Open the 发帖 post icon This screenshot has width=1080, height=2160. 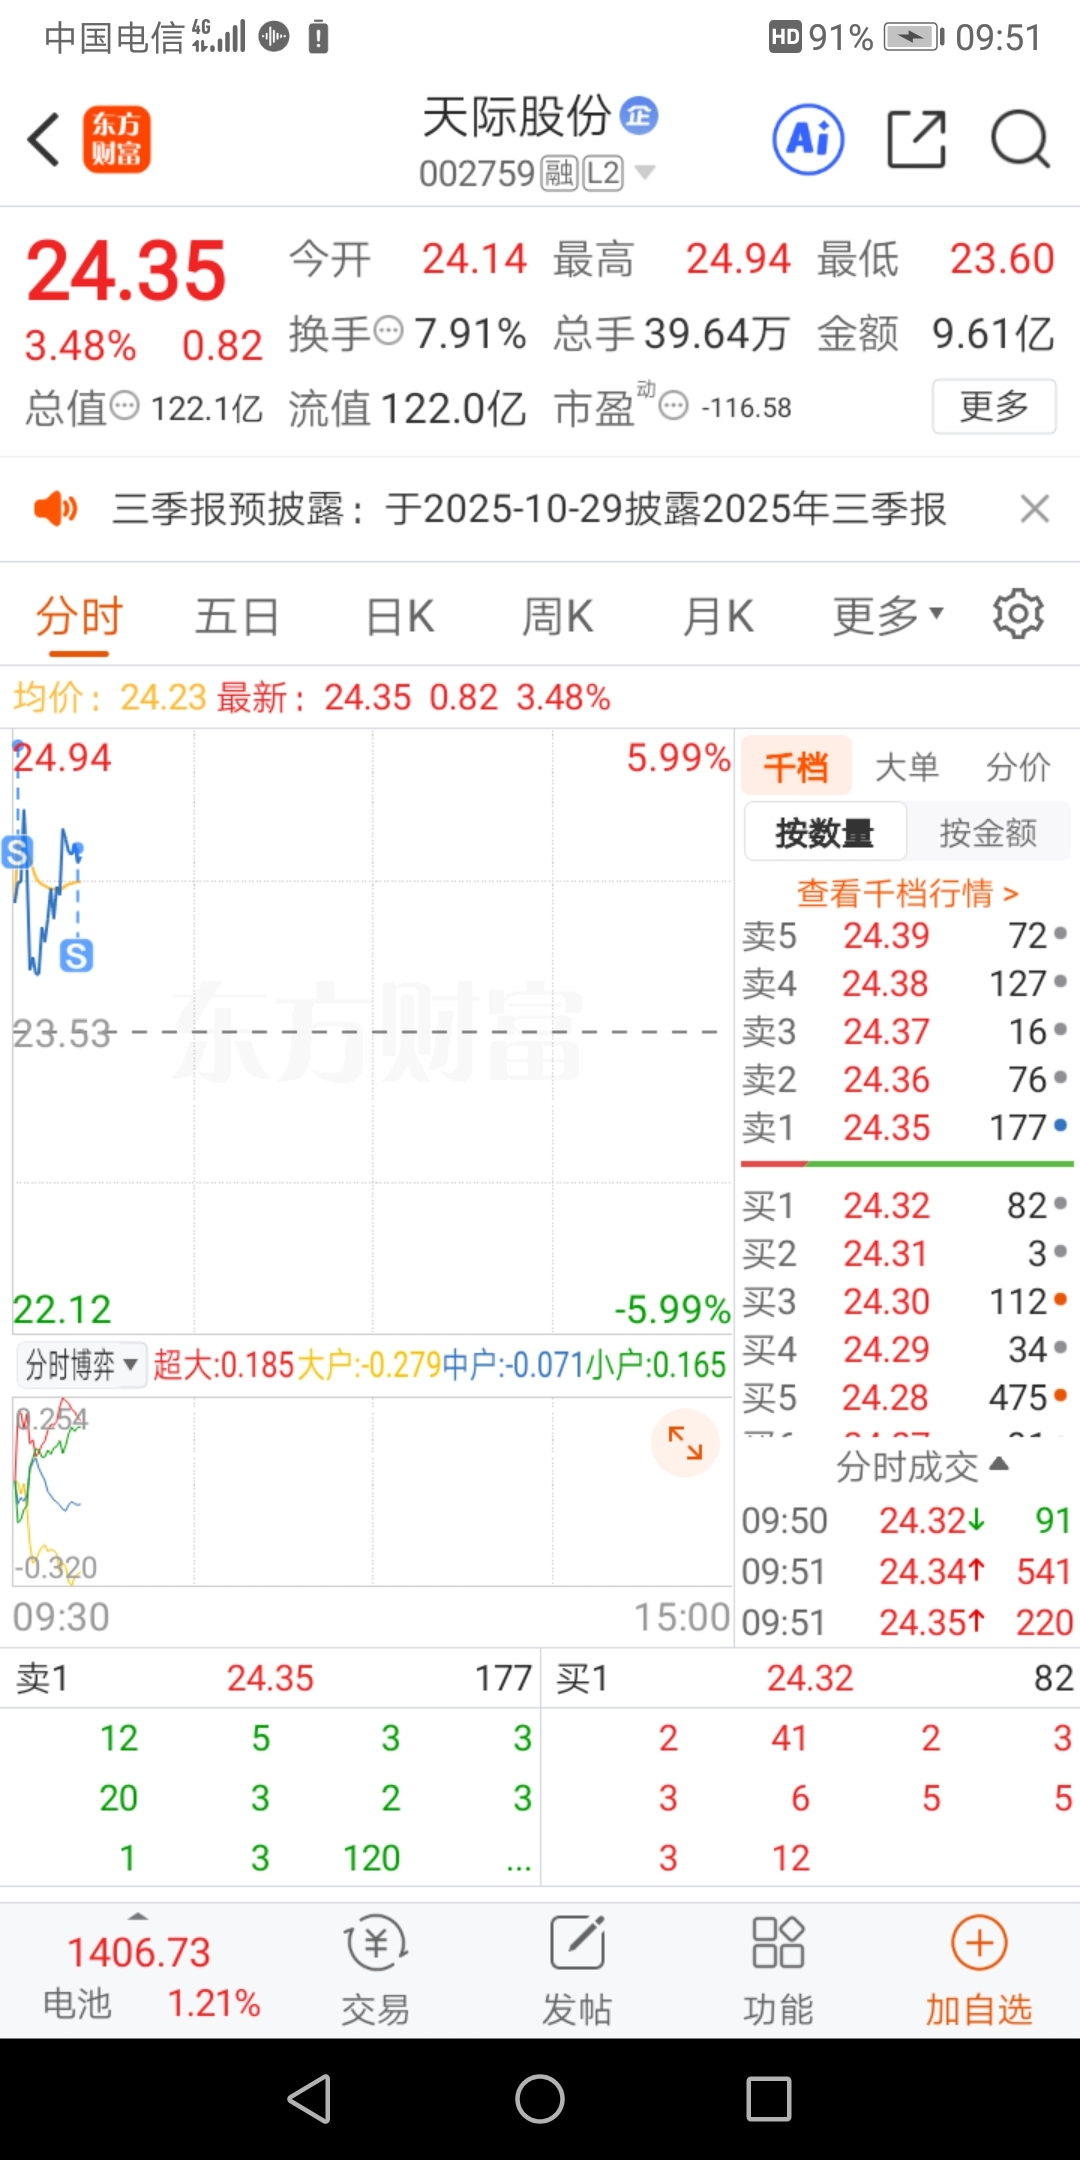(577, 1971)
